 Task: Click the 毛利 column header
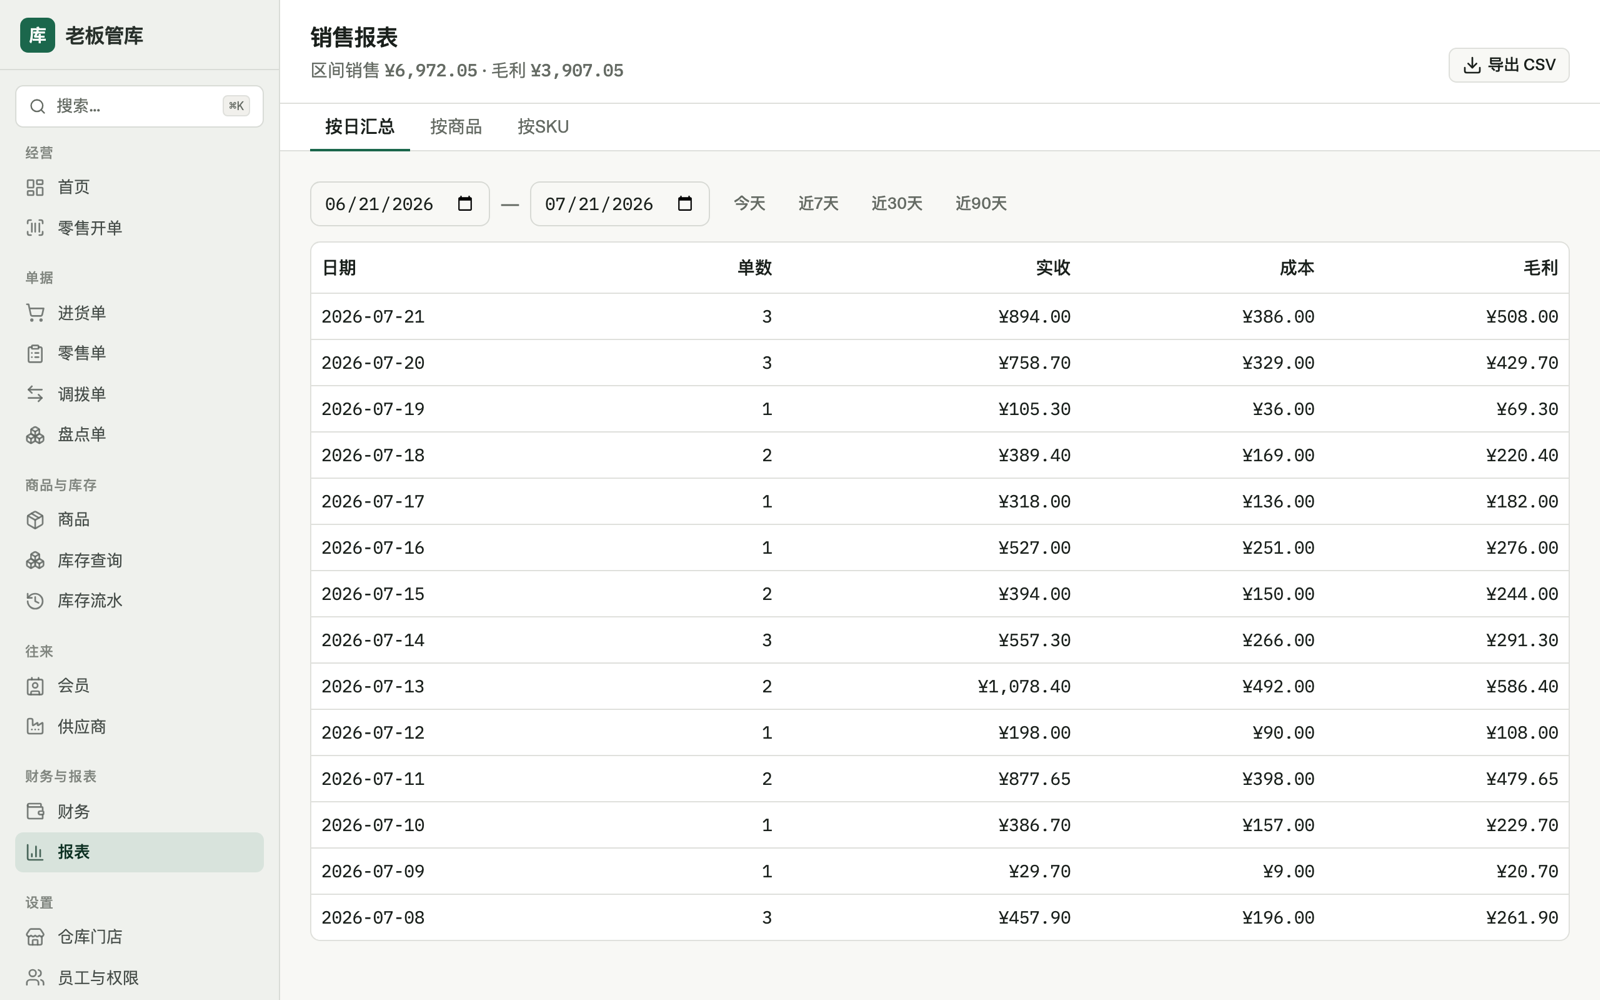point(1541,268)
